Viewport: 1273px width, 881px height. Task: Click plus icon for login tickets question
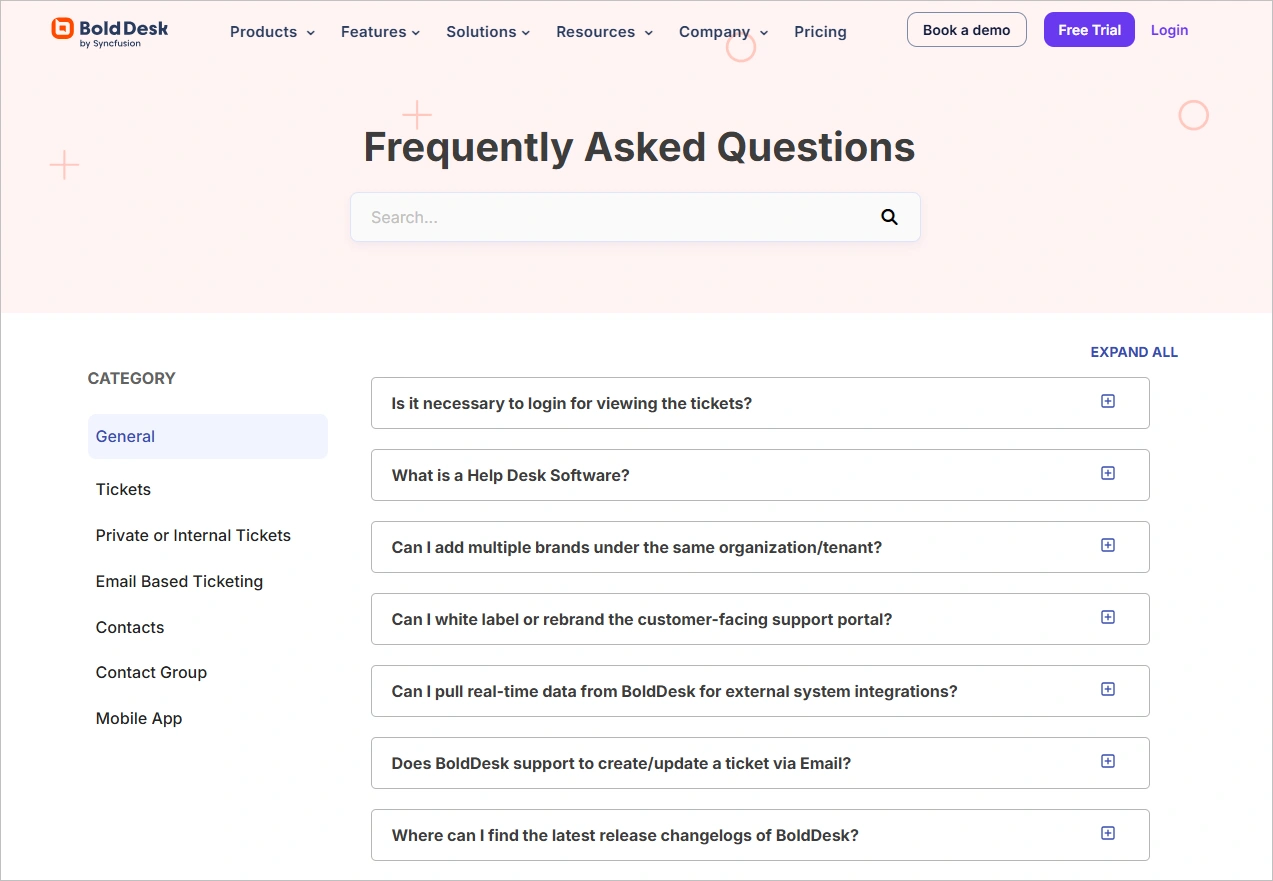click(x=1108, y=401)
